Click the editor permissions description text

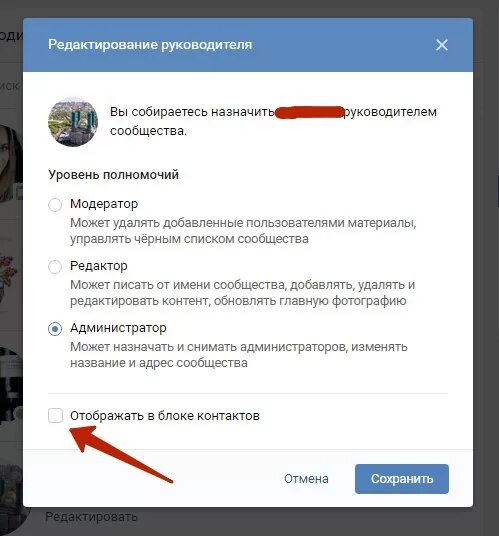point(242,293)
